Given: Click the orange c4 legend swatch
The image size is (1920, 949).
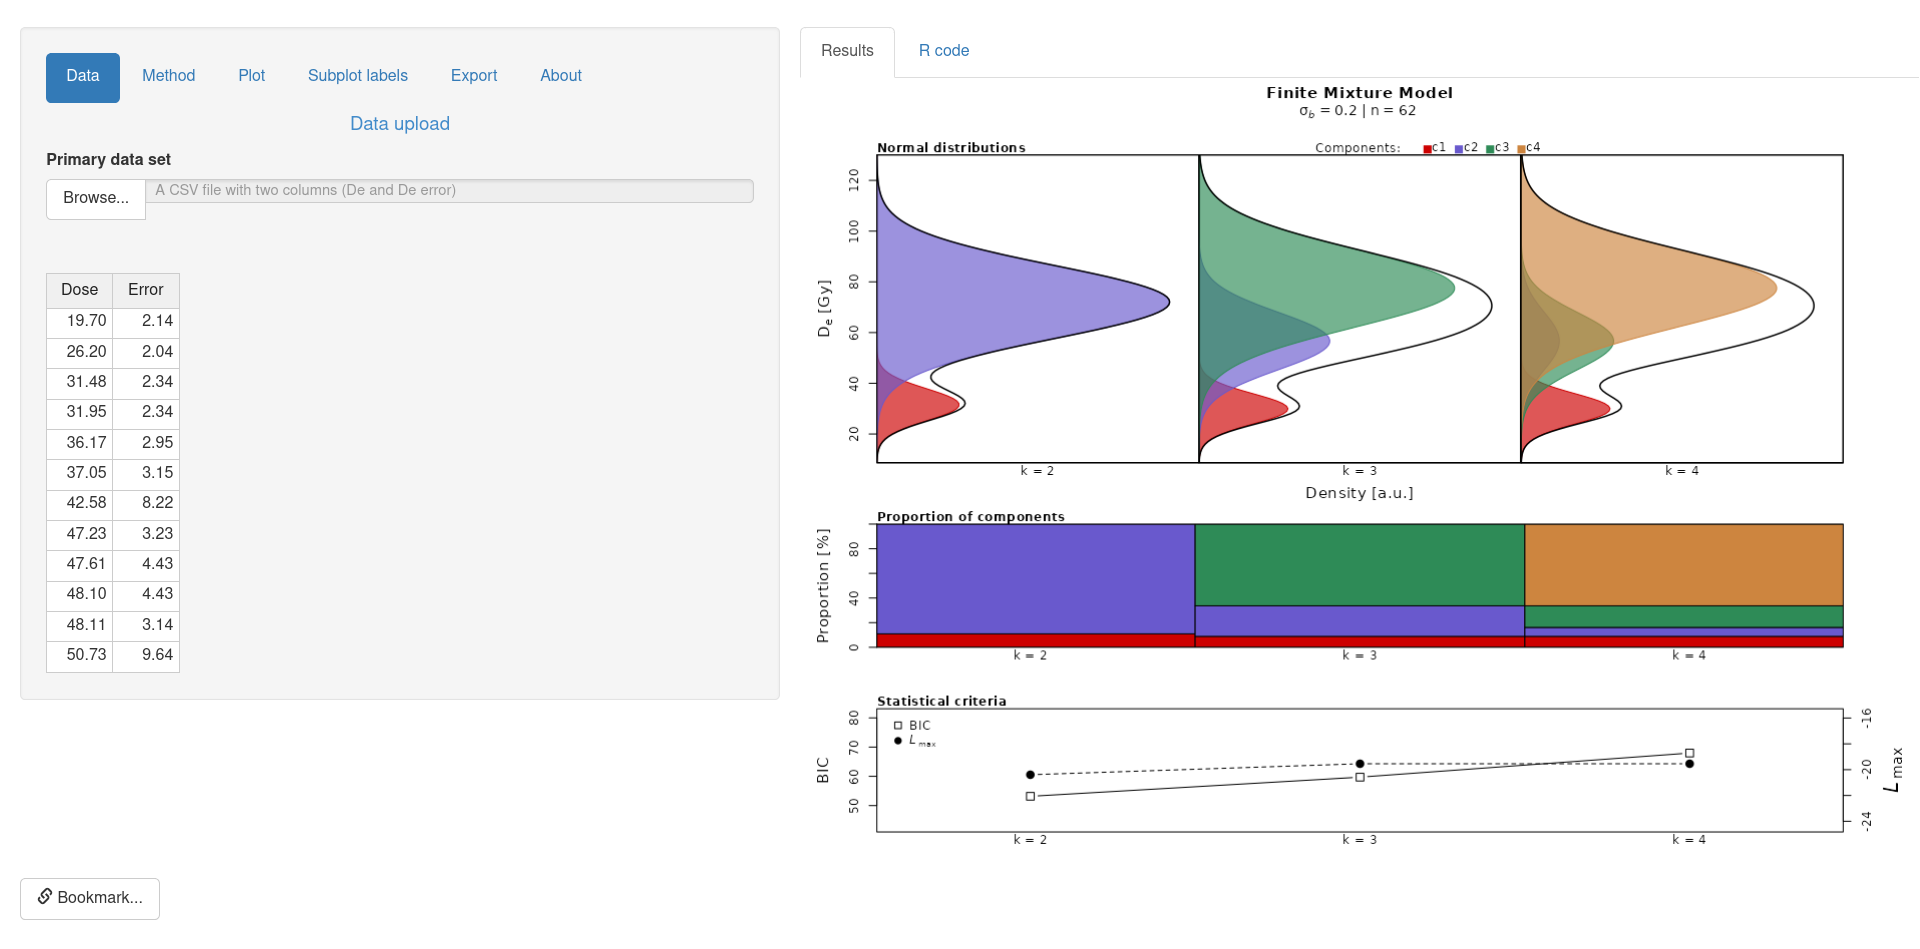Looking at the screenshot, I should (x=1521, y=149).
